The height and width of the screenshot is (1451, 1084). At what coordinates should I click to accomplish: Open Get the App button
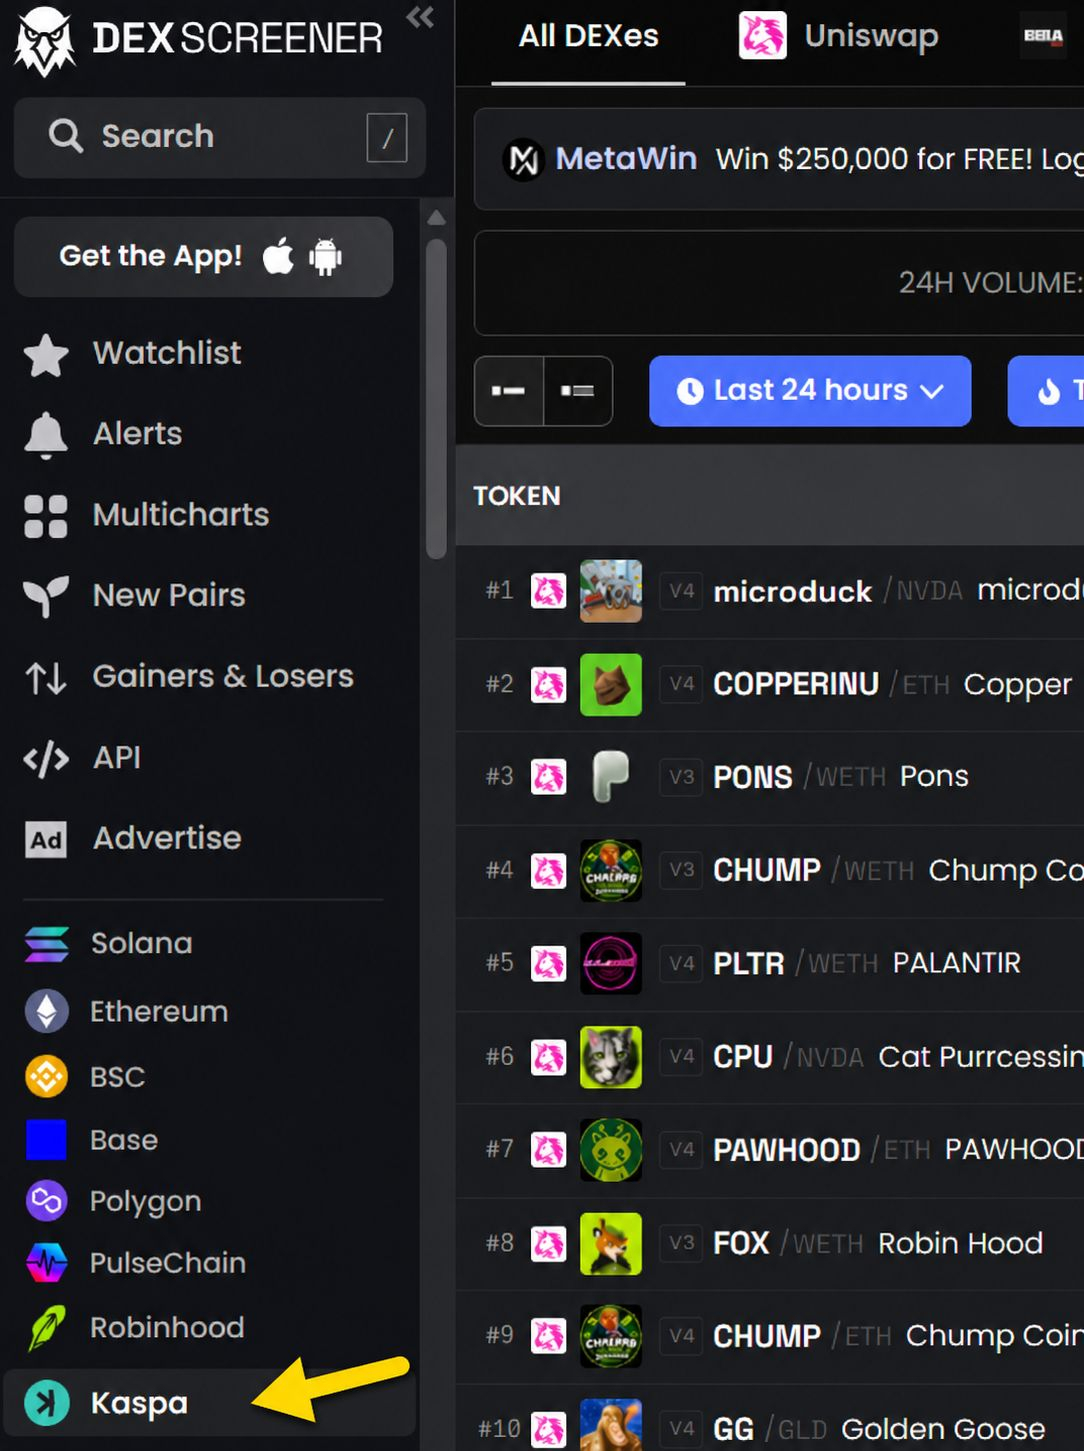point(203,257)
